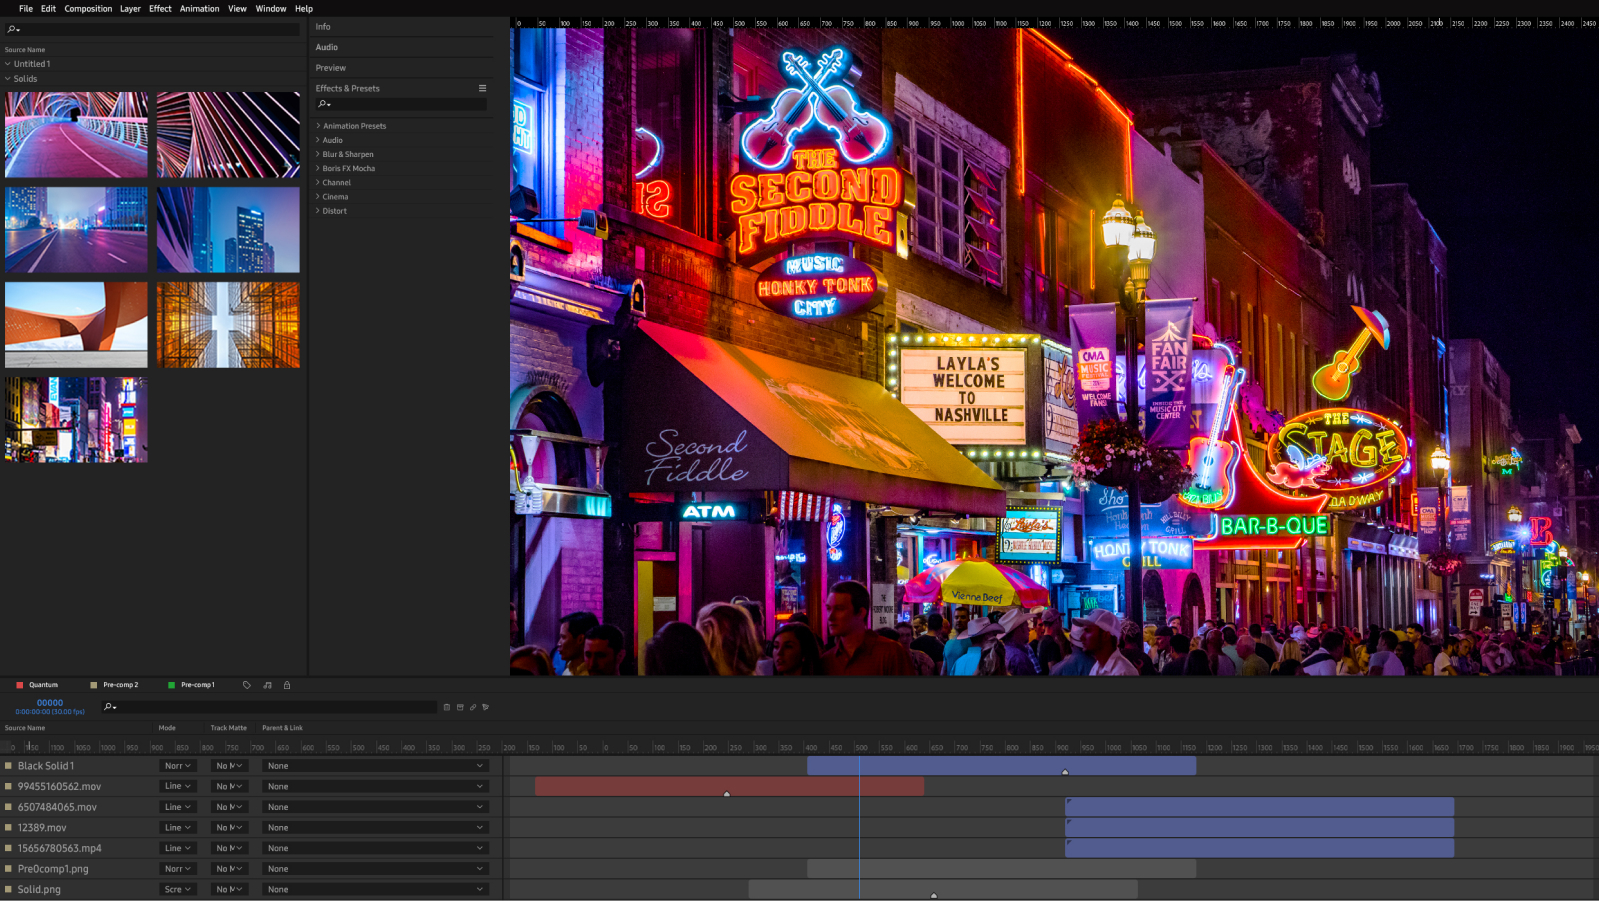The width and height of the screenshot is (1599, 901).
Task: Click the first icon right of timeline search
Action: pos(447,707)
